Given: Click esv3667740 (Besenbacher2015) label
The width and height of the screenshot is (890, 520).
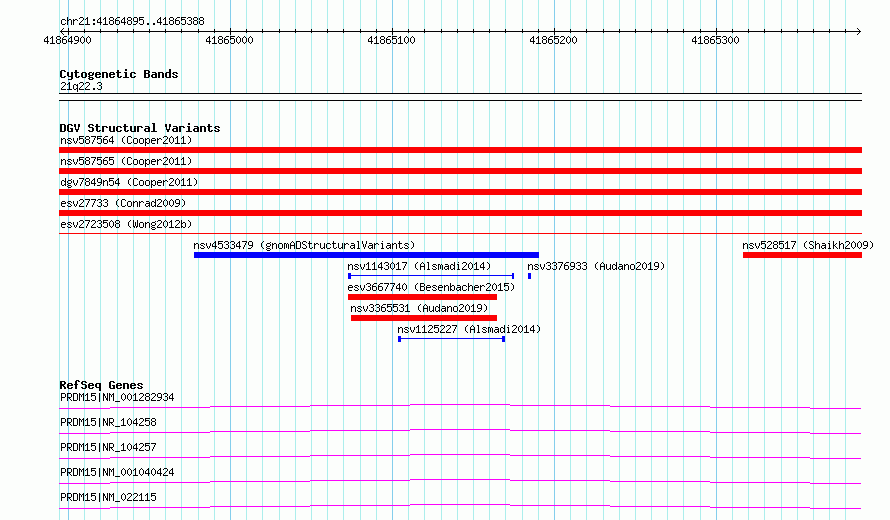Looking at the screenshot, I should 431,287.
